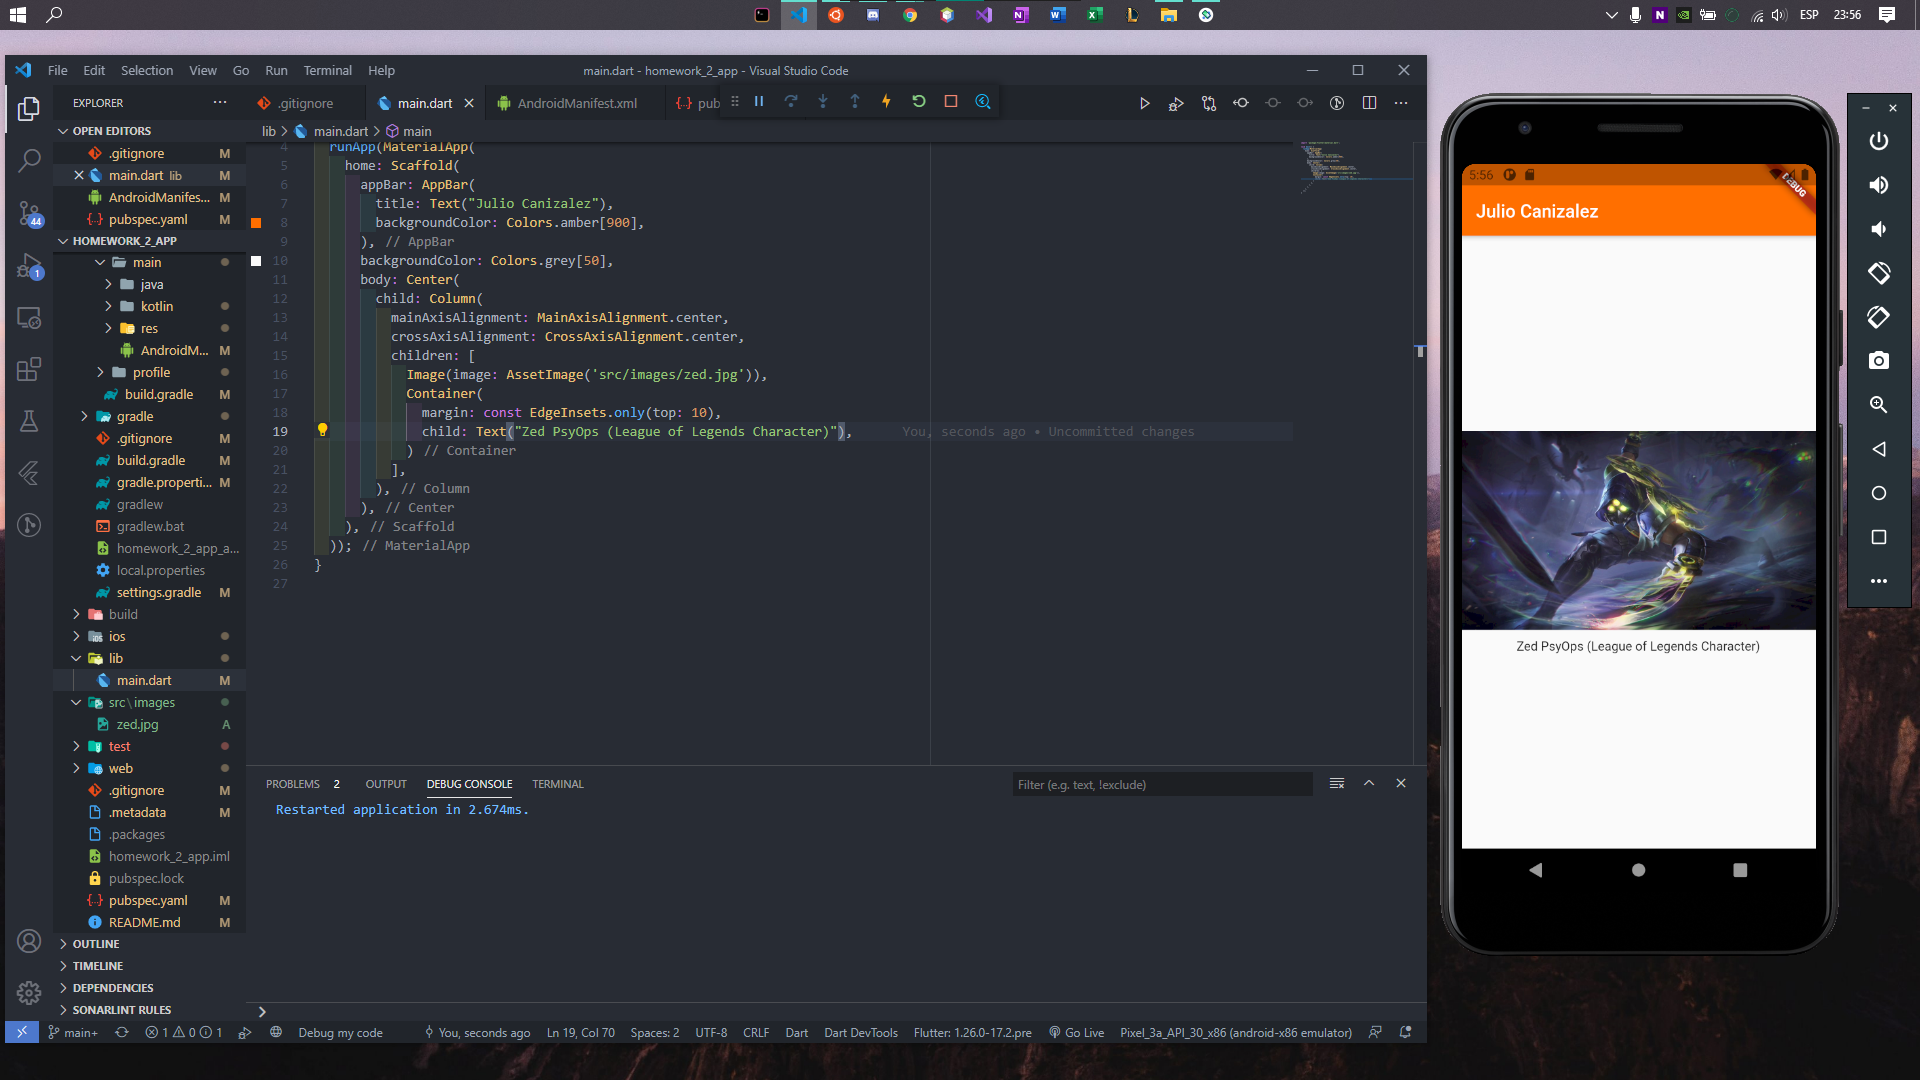The width and height of the screenshot is (1920, 1080).
Task: Open the Run menu
Action: [276, 71]
